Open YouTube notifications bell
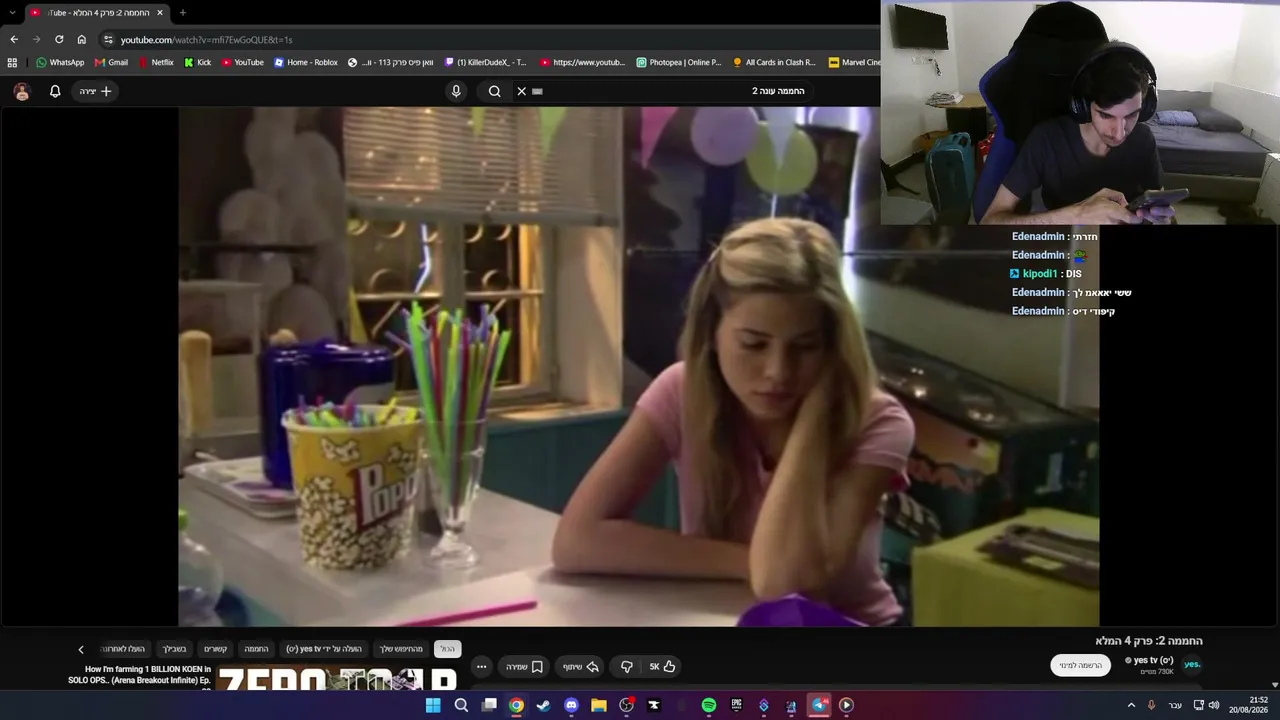This screenshot has height=720, width=1280. click(55, 91)
